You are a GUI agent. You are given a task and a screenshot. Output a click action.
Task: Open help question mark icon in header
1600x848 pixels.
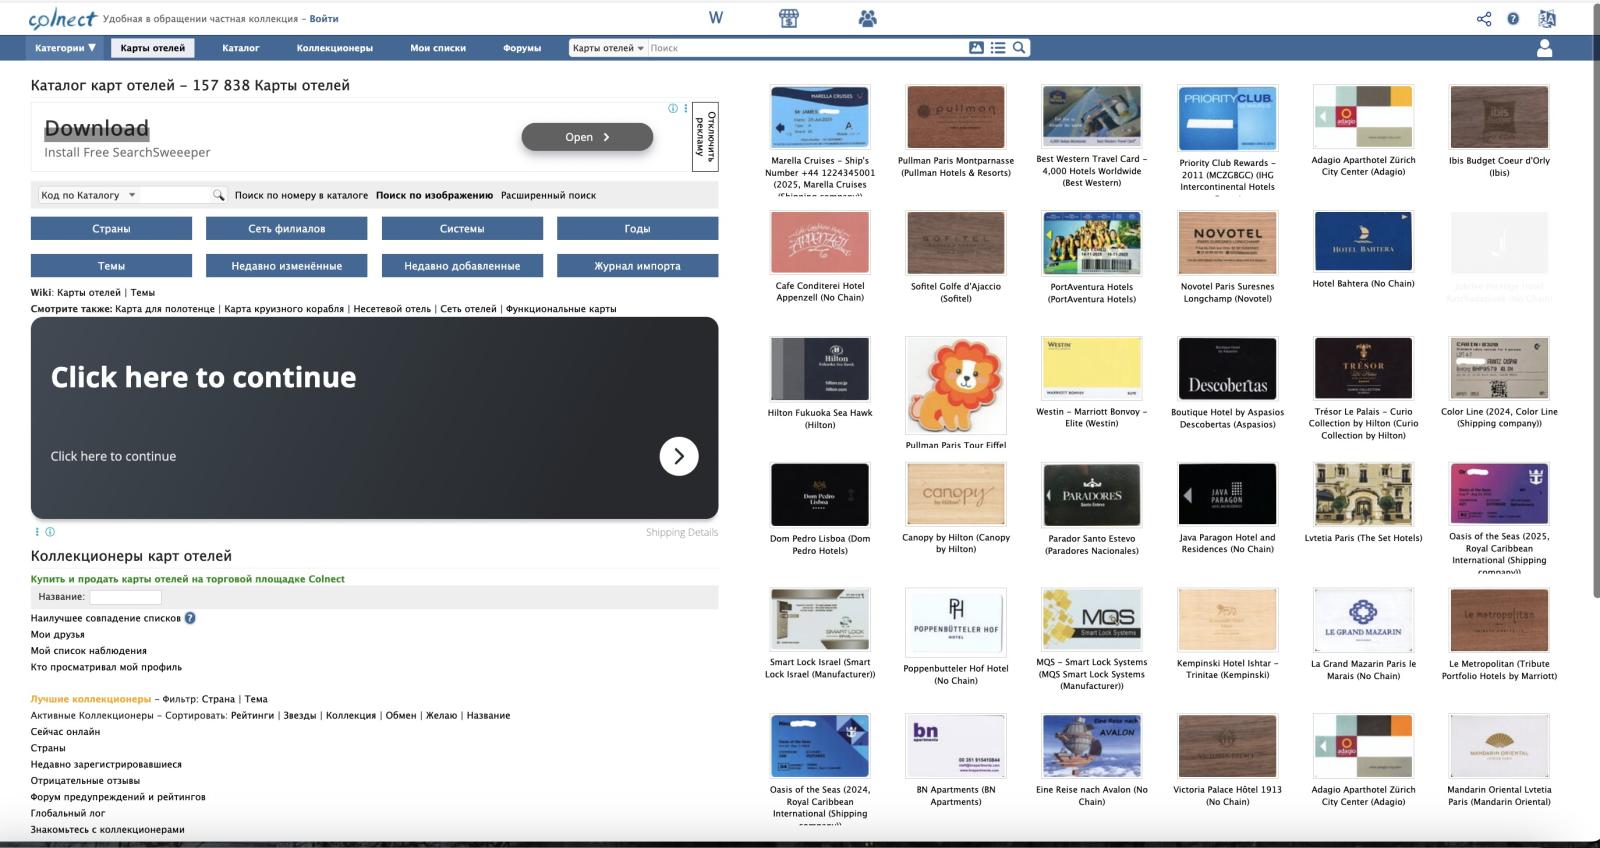tap(1513, 19)
